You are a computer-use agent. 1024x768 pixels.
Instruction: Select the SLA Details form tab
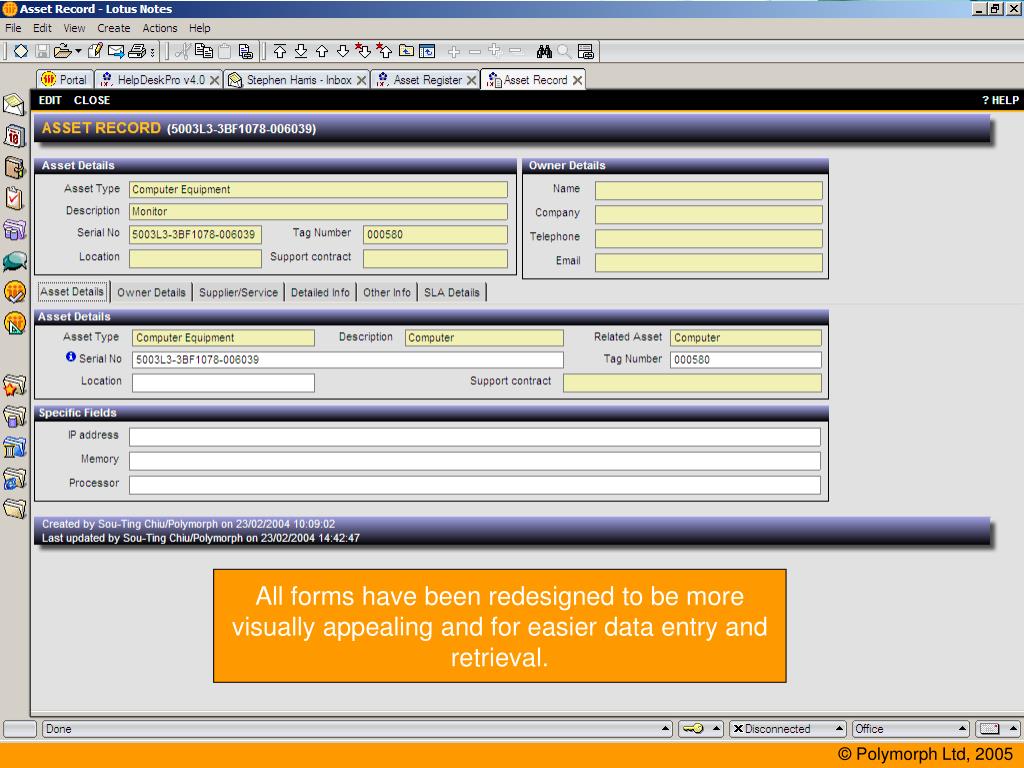click(452, 293)
